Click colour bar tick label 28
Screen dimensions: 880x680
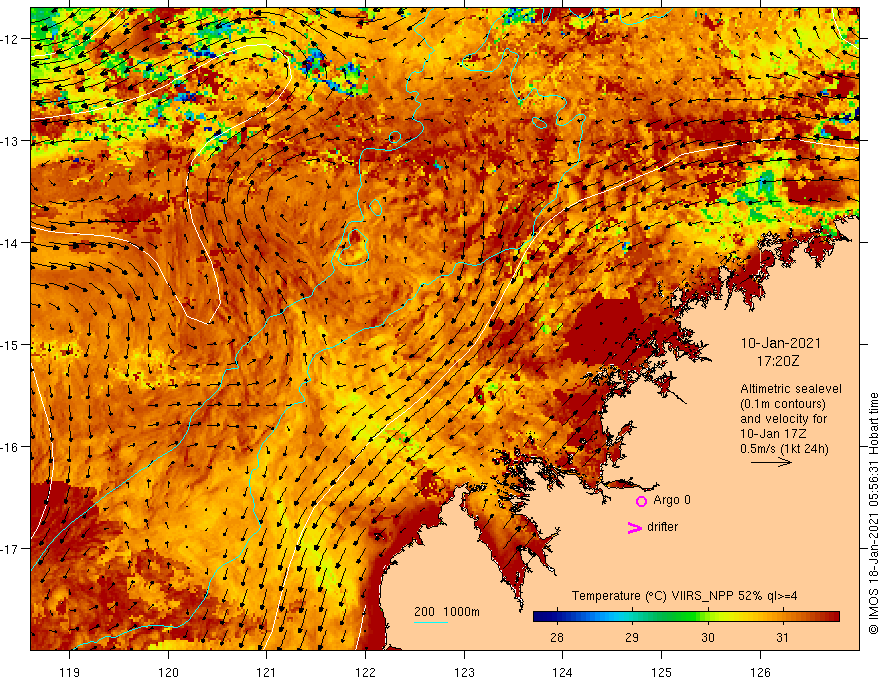tap(557, 637)
